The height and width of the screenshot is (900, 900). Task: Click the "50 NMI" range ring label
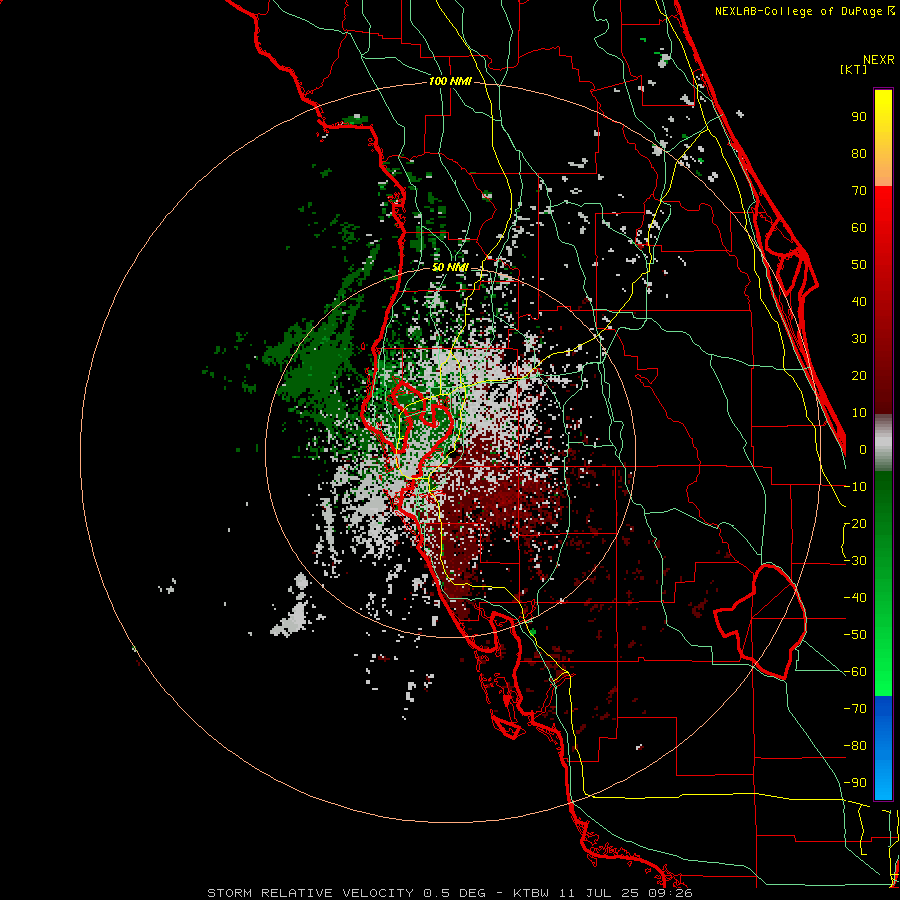point(450,267)
